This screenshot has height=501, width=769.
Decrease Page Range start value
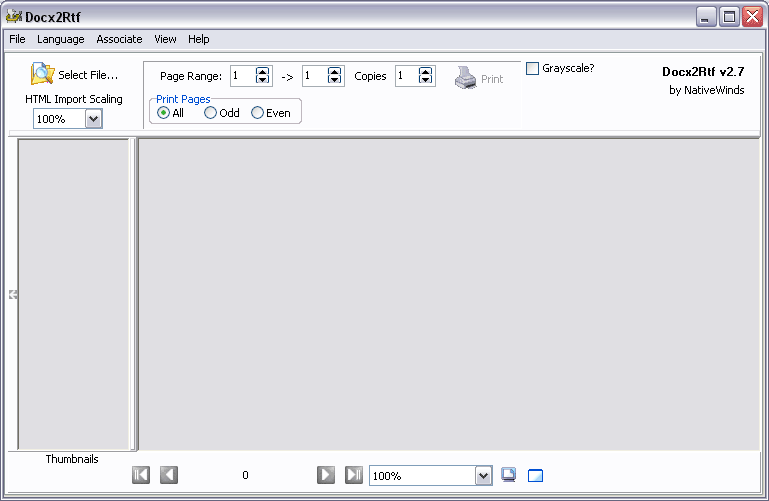(x=263, y=79)
